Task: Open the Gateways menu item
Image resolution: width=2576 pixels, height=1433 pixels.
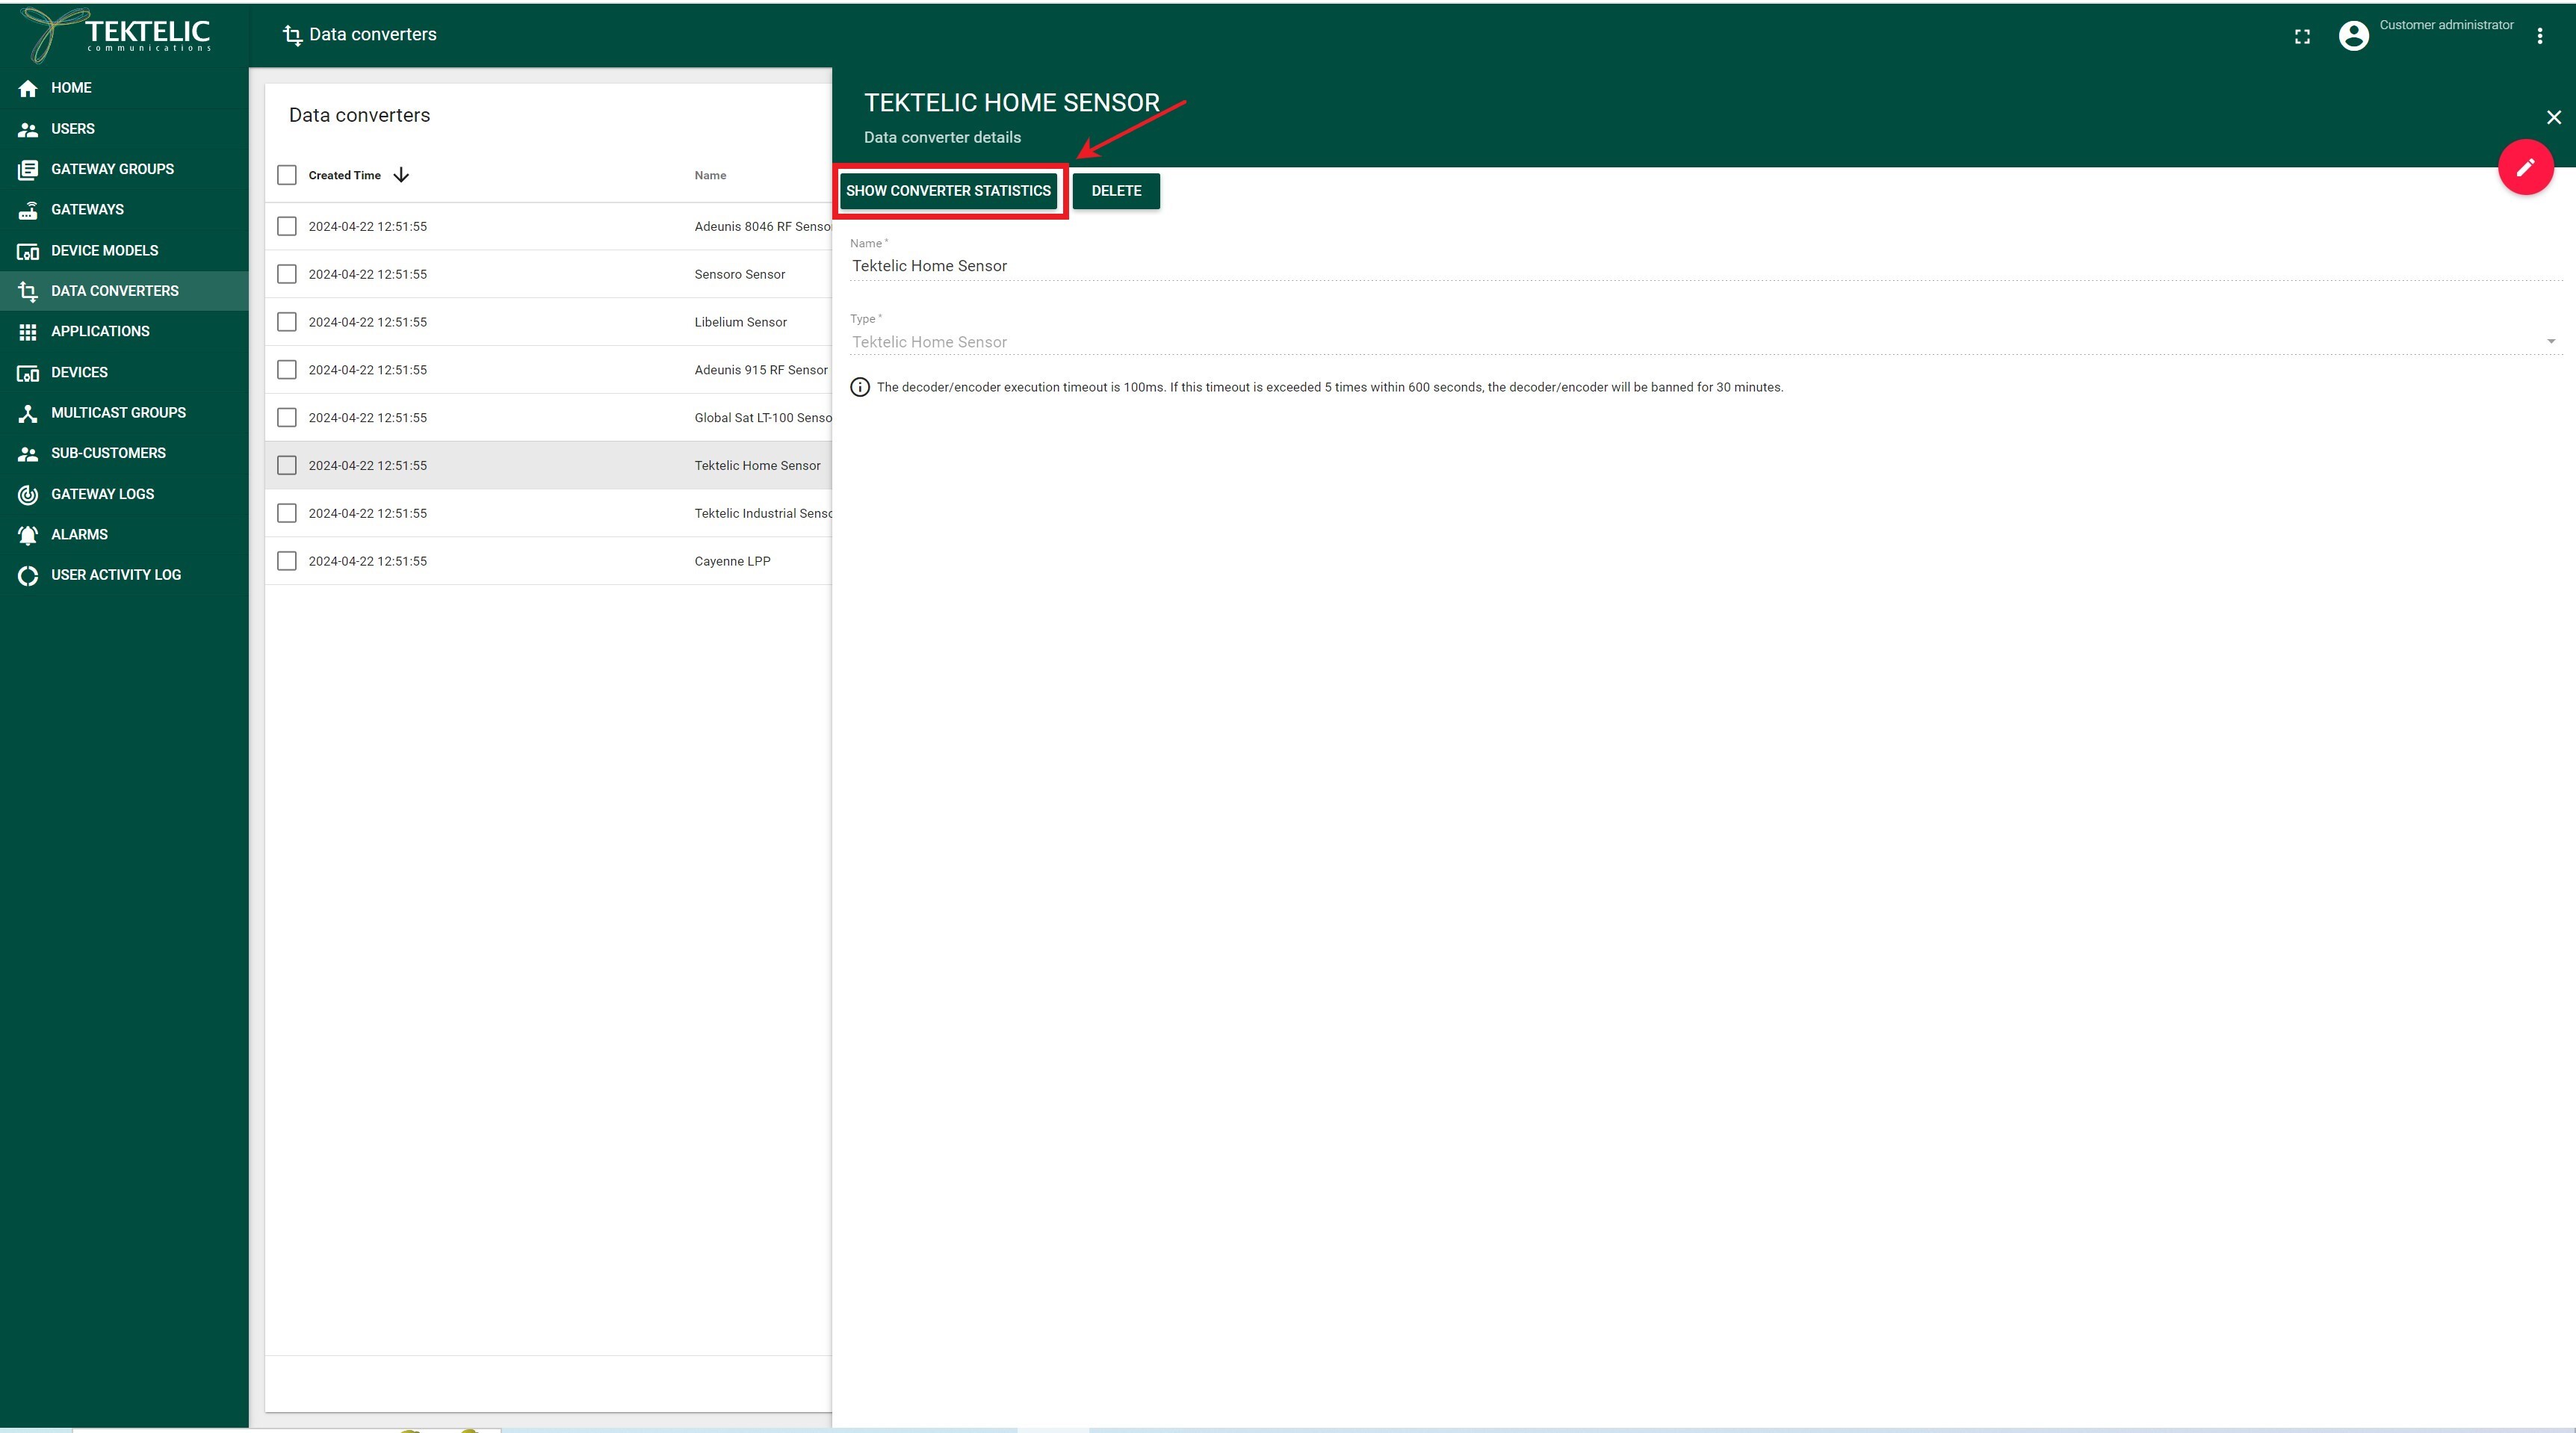Action: 124,210
